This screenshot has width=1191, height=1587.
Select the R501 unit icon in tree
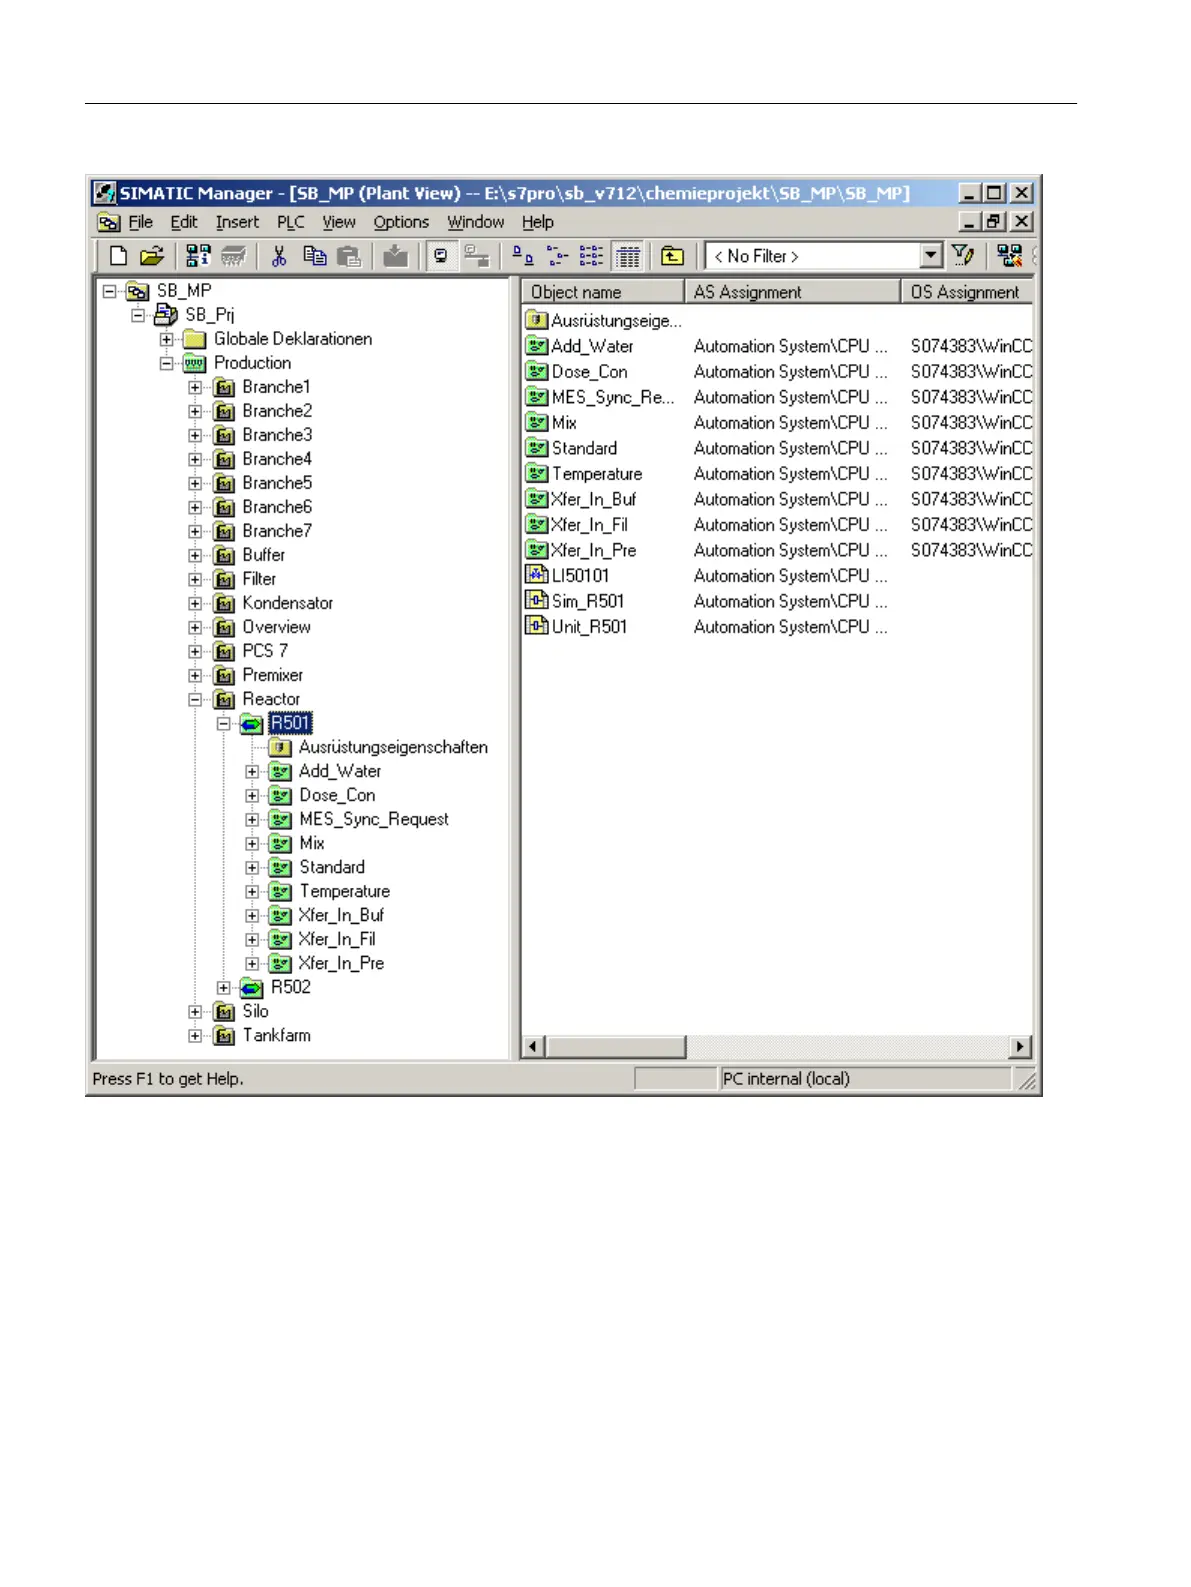tap(252, 724)
